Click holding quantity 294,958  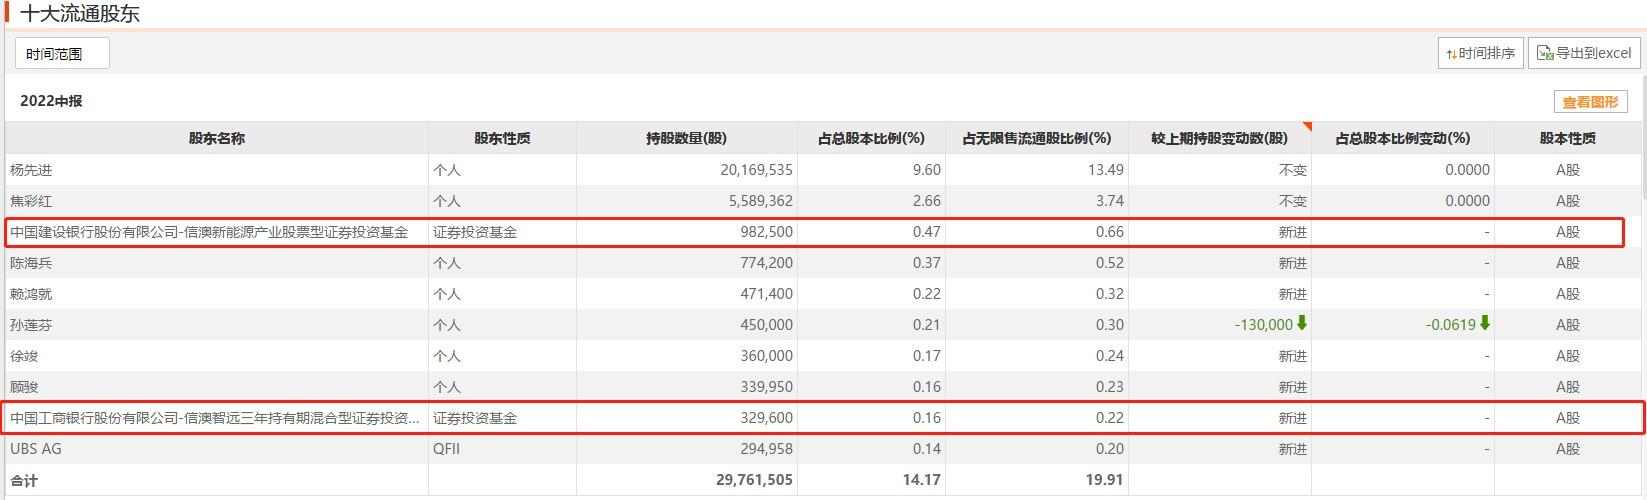(767, 449)
